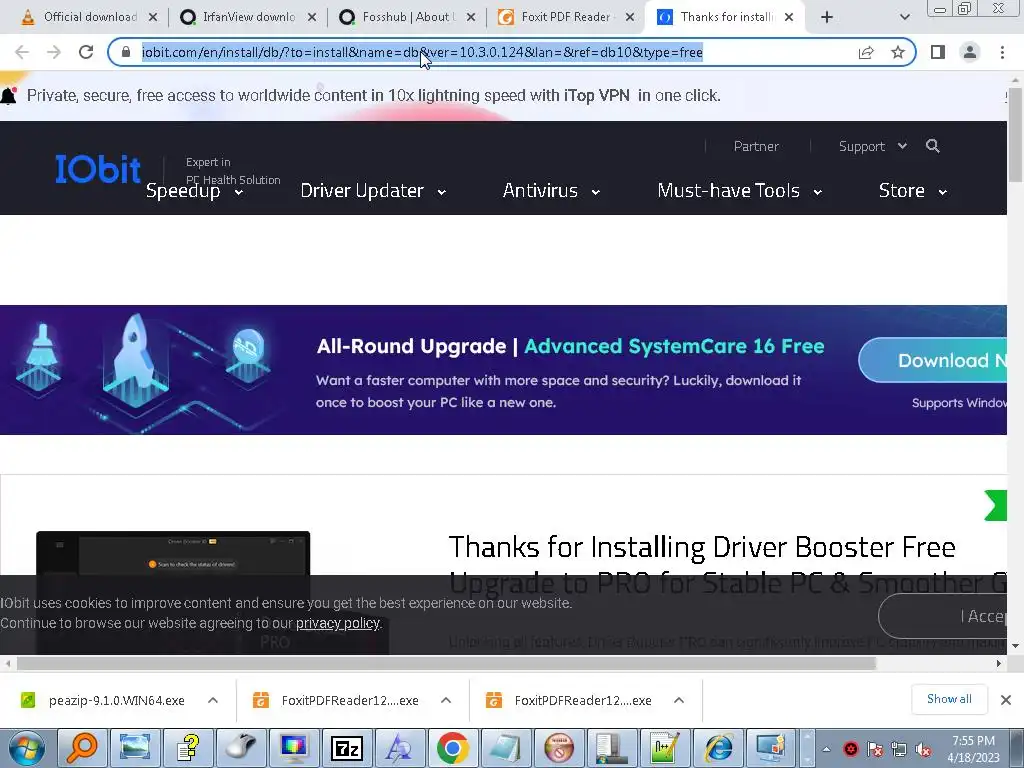Share this page via address bar icon
Screen dimensions: 1024x768
point(866,52)
